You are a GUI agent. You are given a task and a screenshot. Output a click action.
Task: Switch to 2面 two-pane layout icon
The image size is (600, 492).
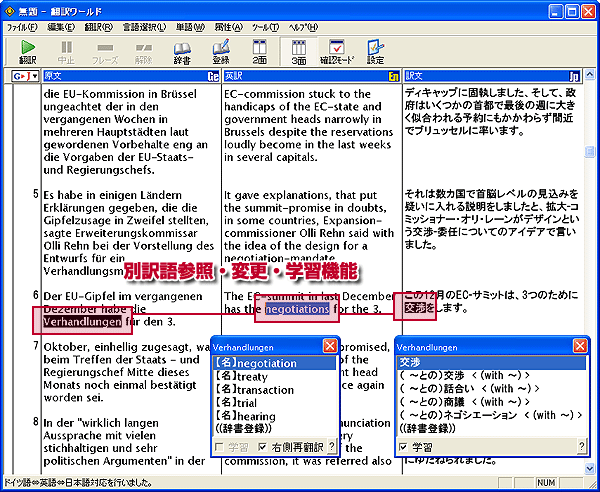coord(260,52)
